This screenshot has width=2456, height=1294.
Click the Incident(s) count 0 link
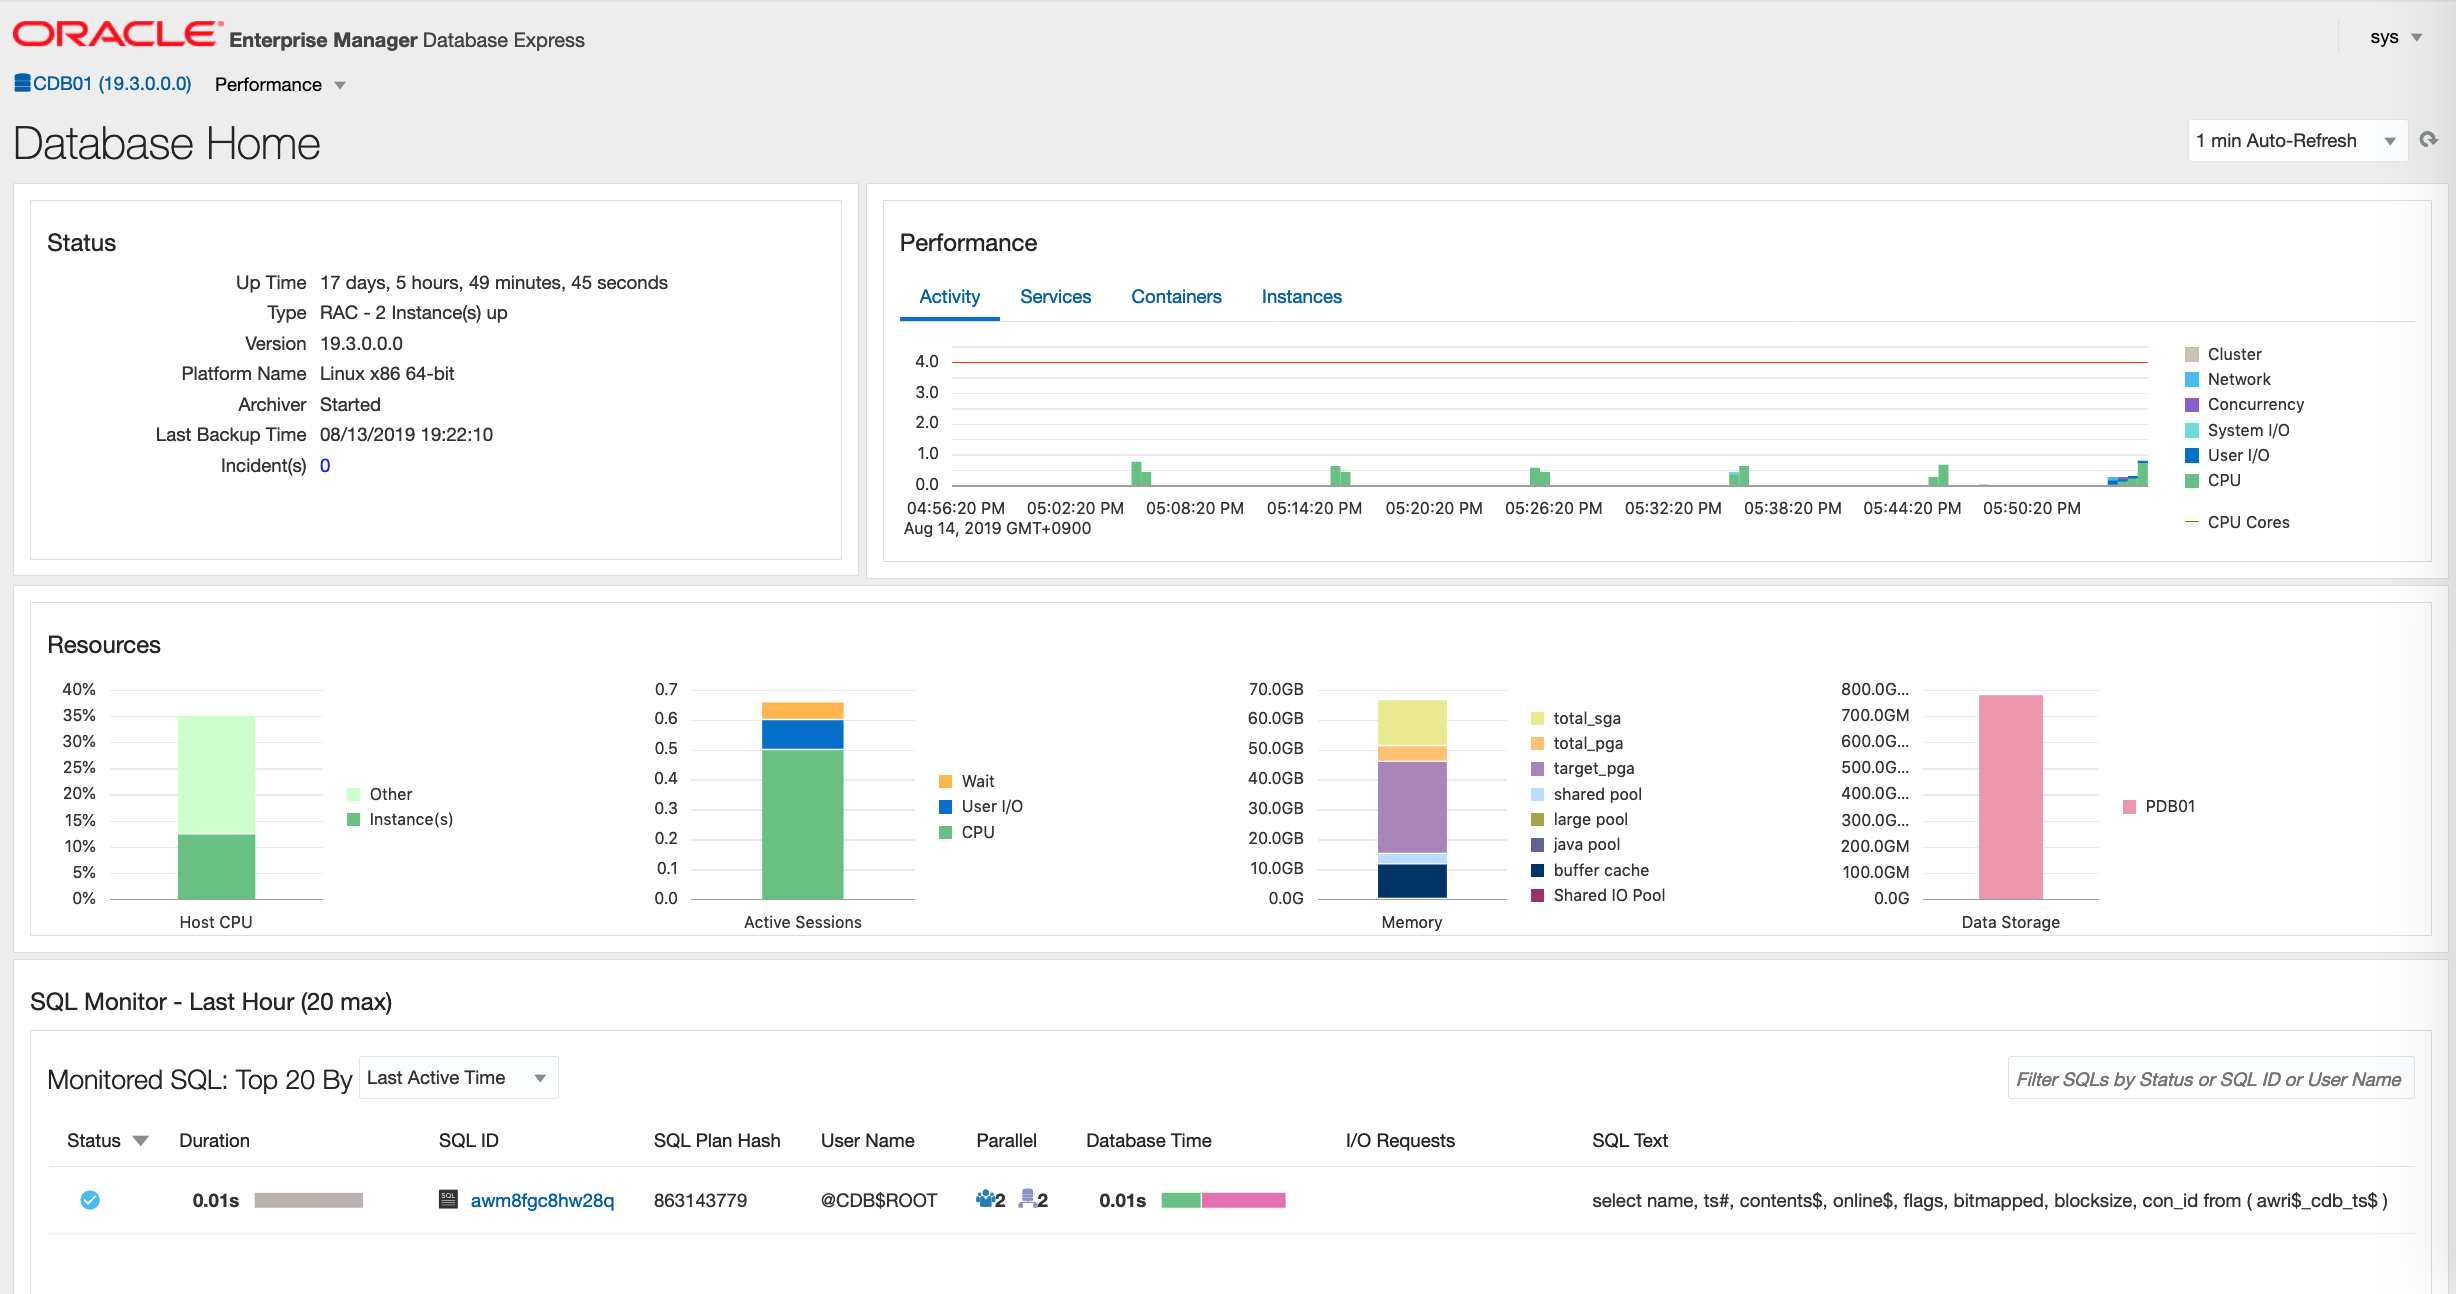point(325,466)
